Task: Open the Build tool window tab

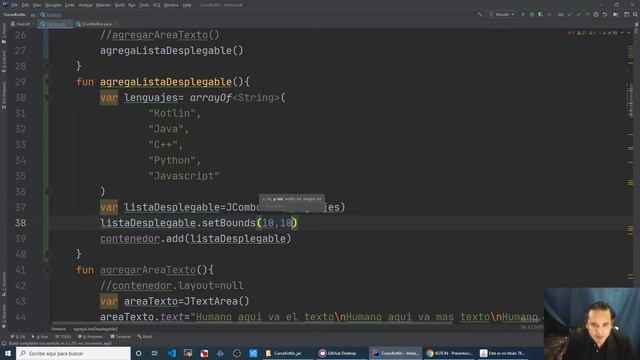Action: [145, 337]
